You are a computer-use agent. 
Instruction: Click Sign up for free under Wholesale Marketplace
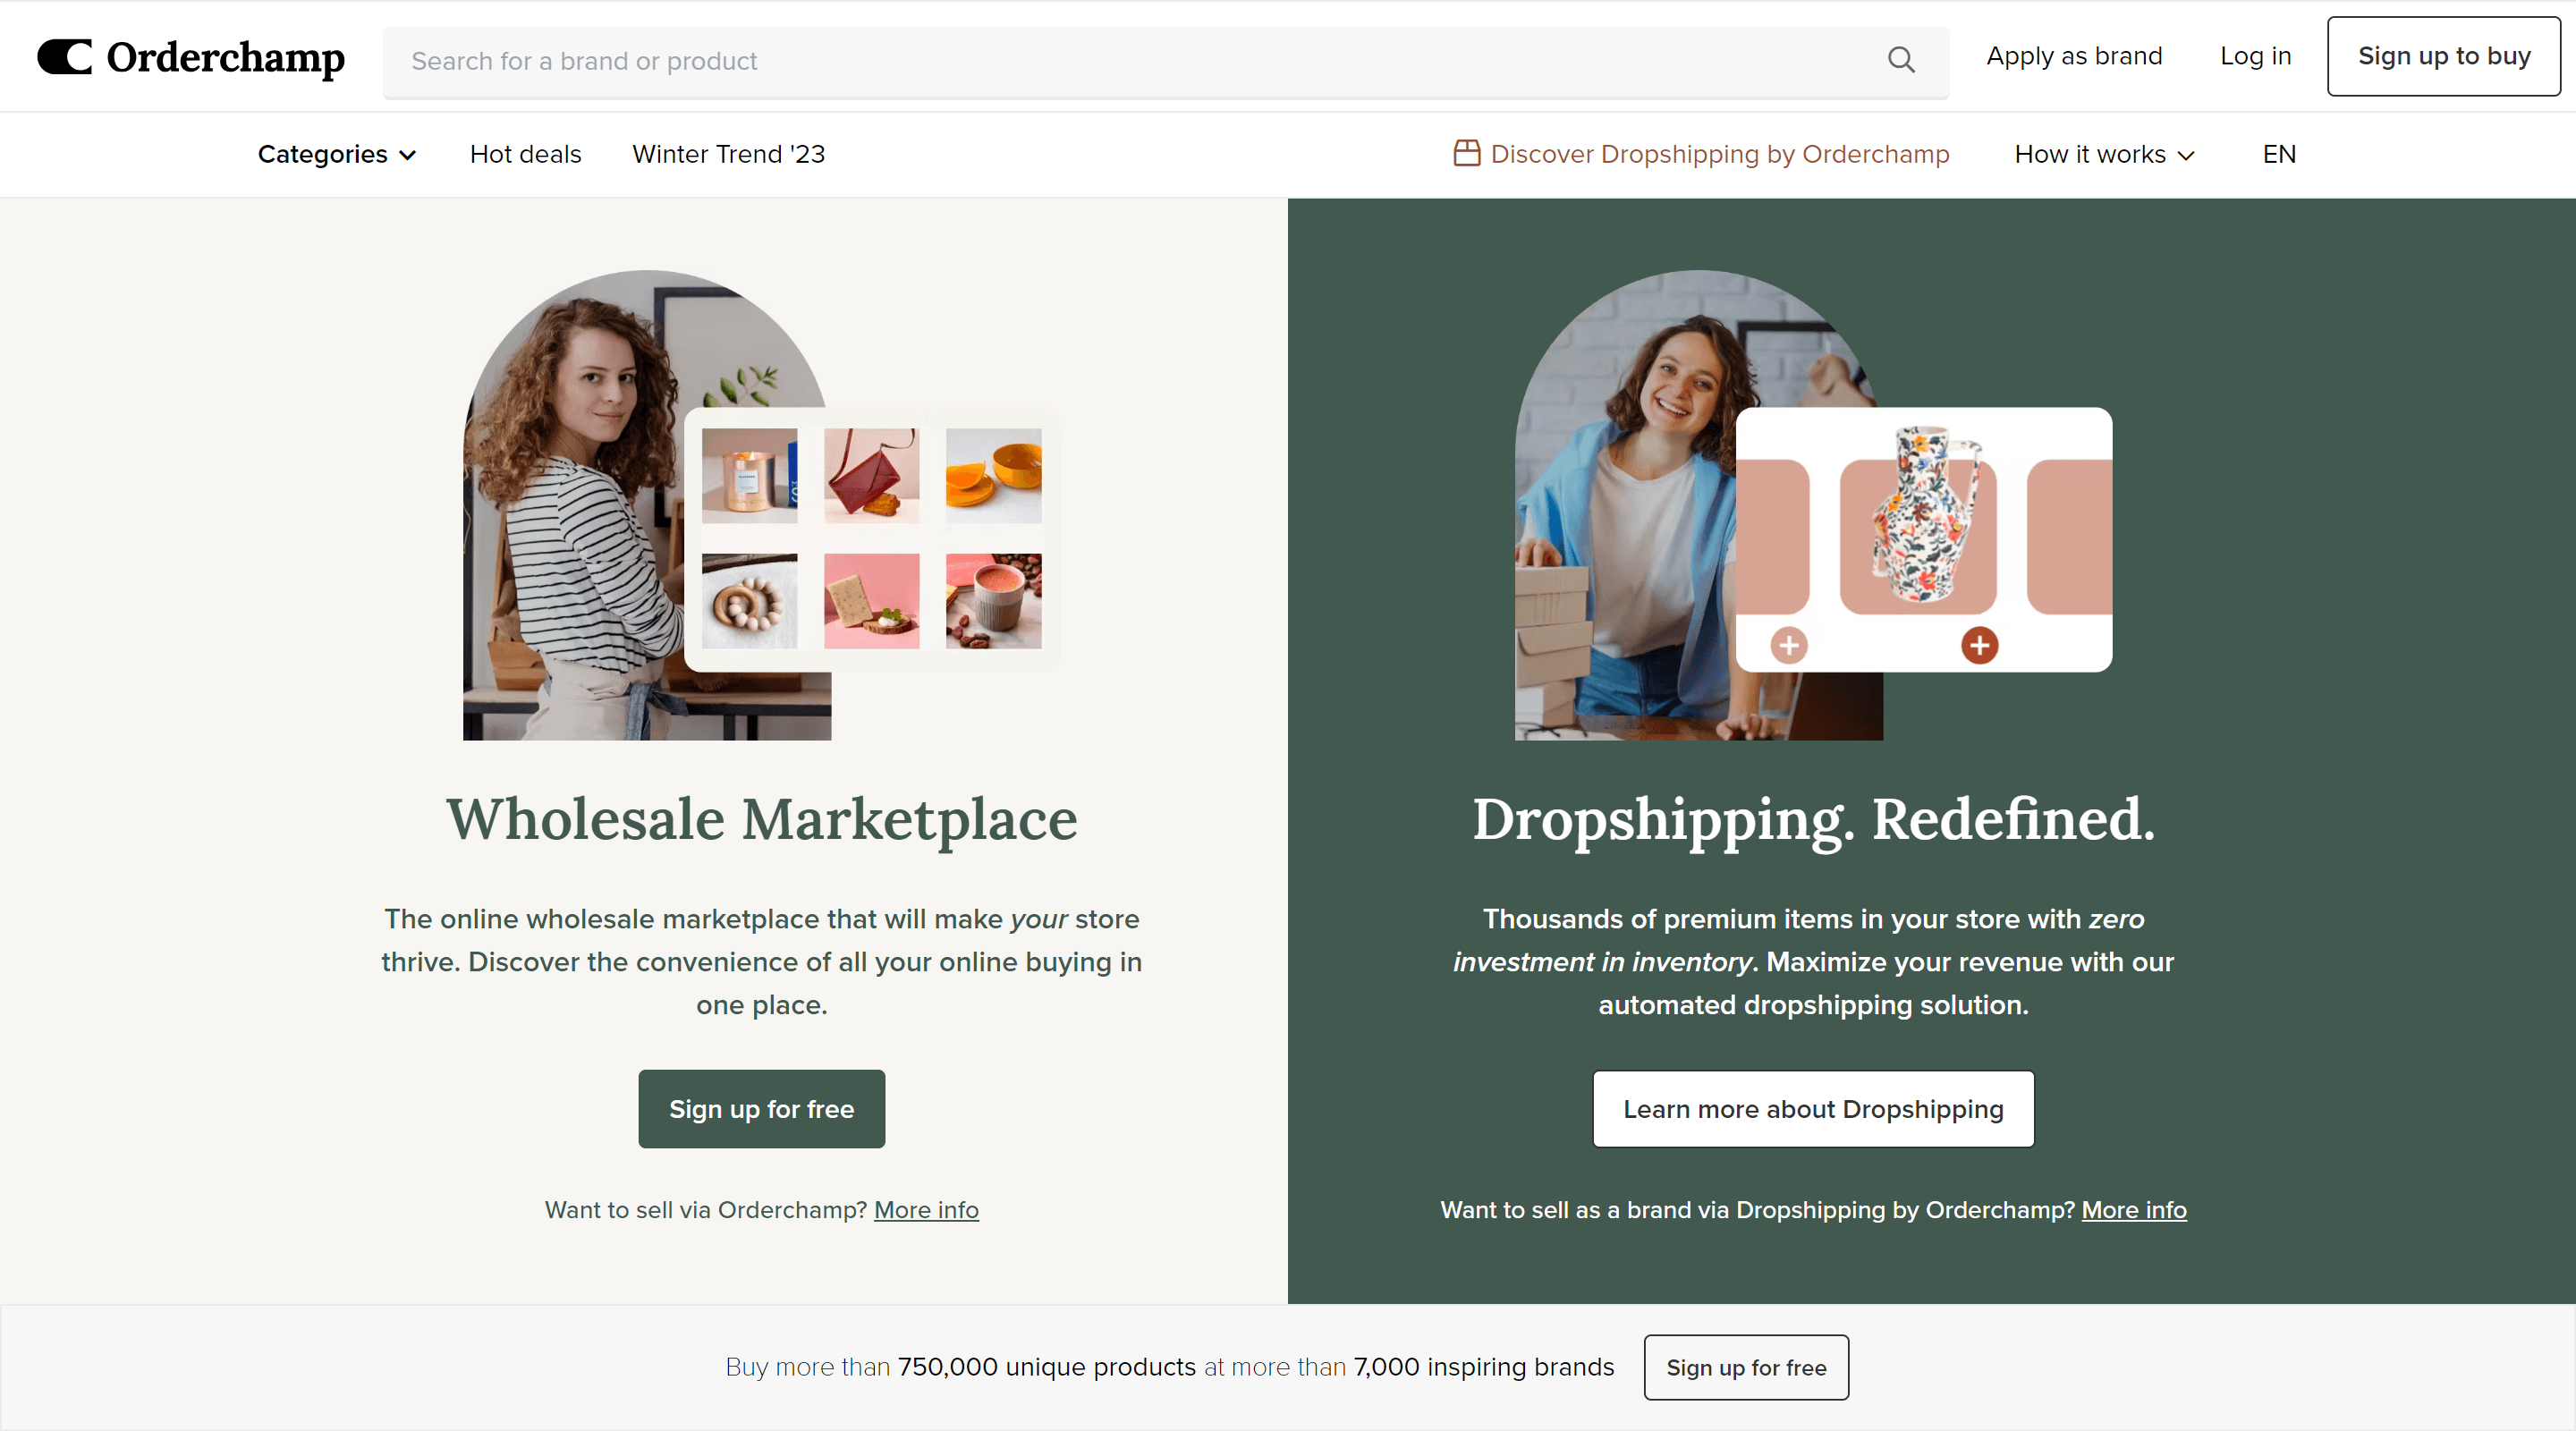761,1108
